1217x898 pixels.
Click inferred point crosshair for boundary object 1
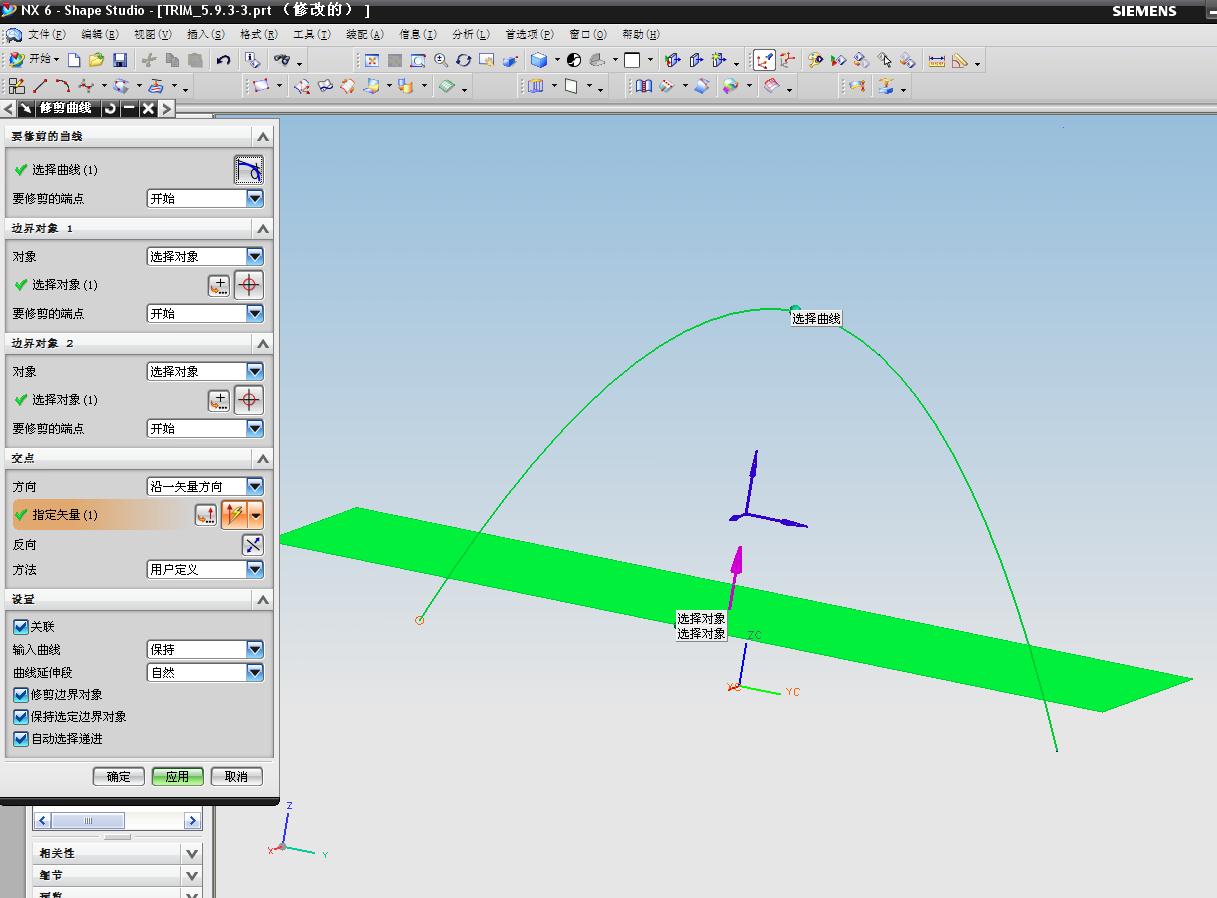point(249,286)
